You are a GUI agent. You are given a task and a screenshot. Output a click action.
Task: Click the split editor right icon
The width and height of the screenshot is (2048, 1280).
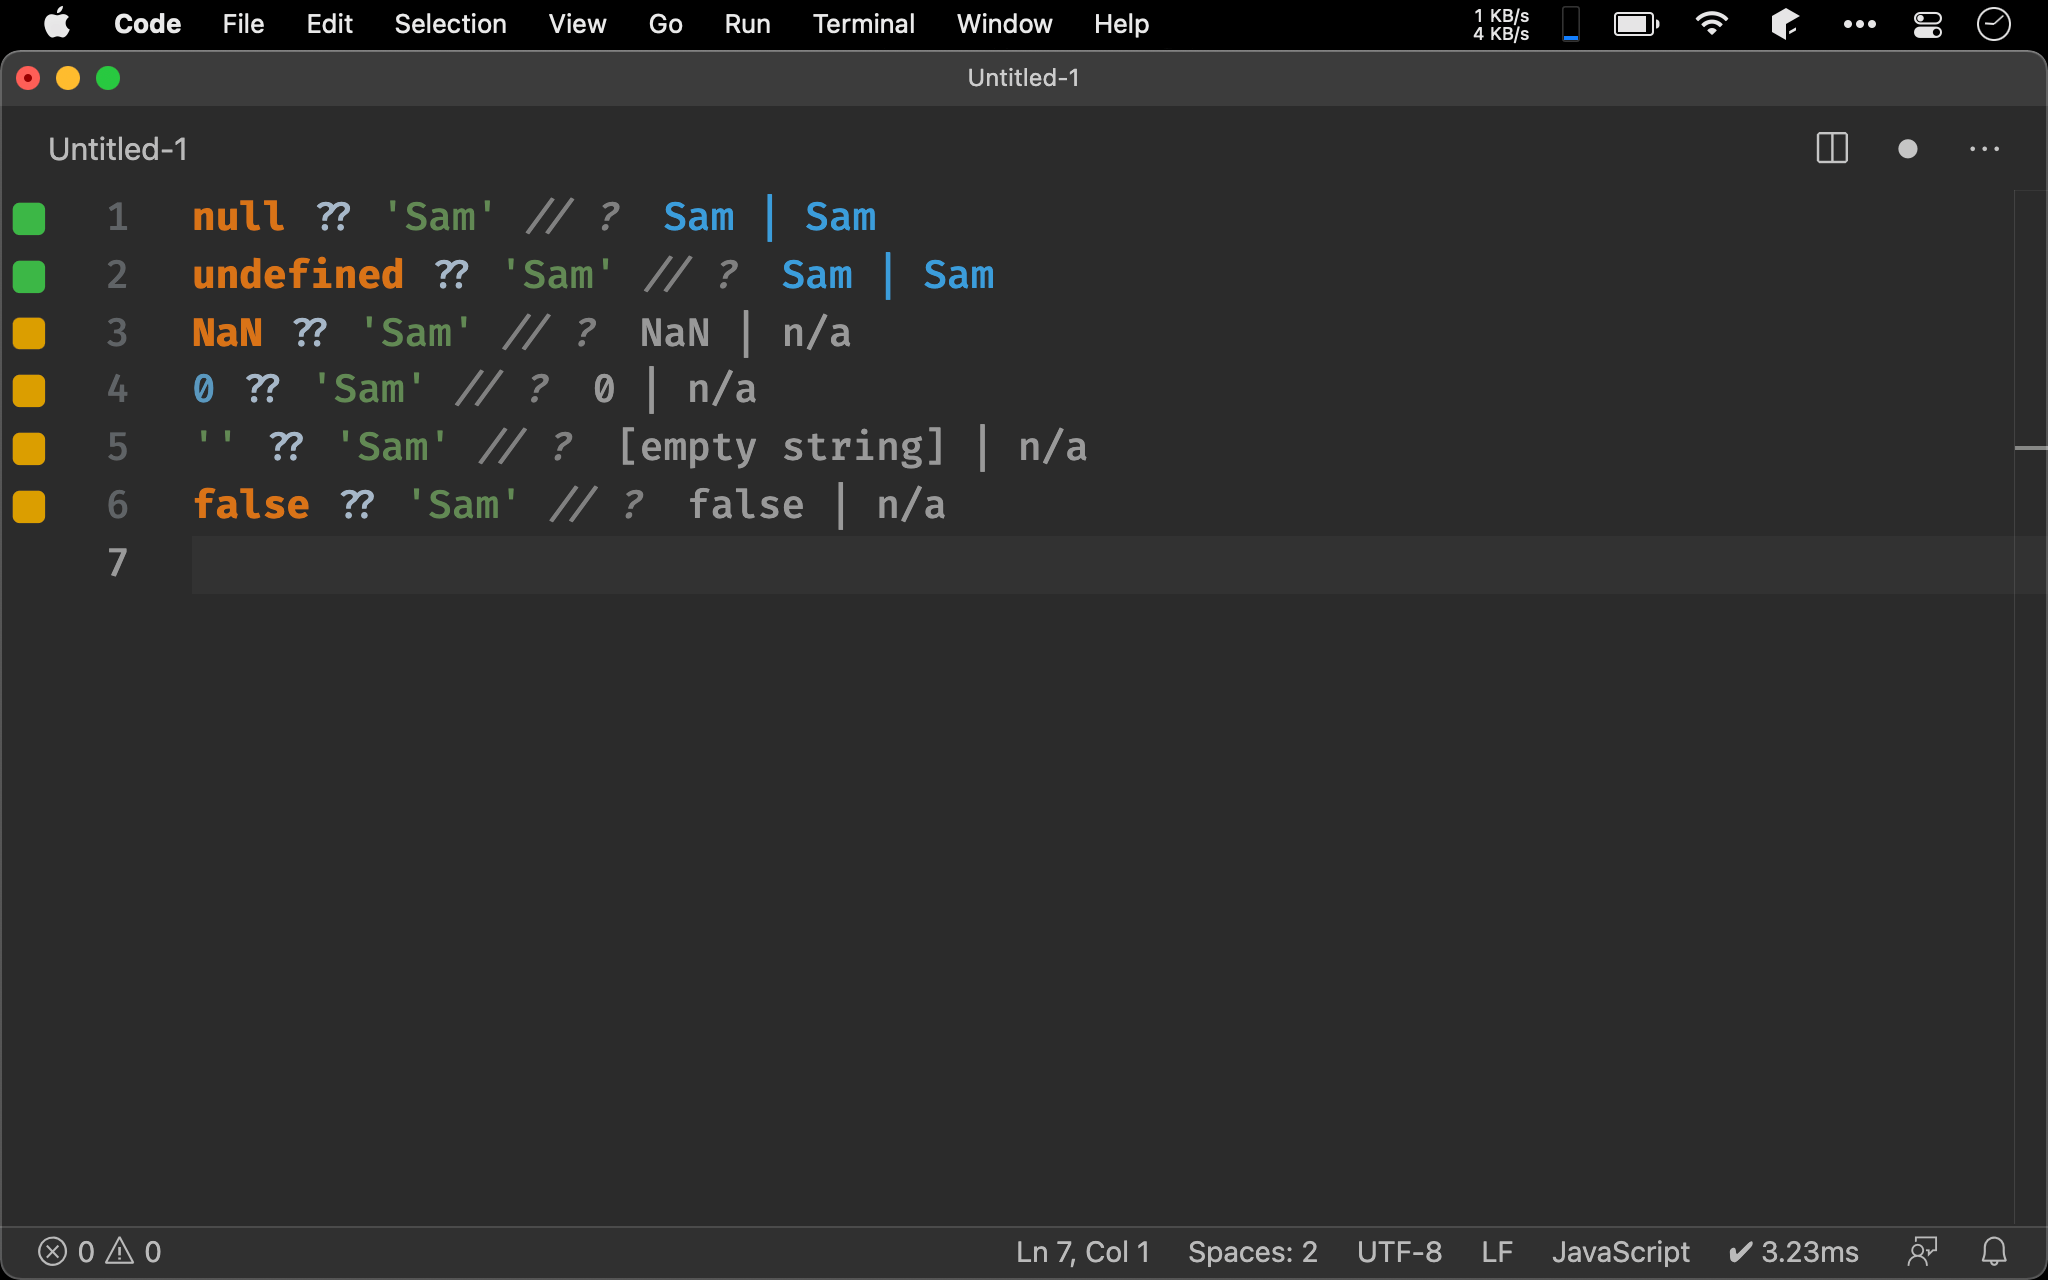click(1831, 149)
